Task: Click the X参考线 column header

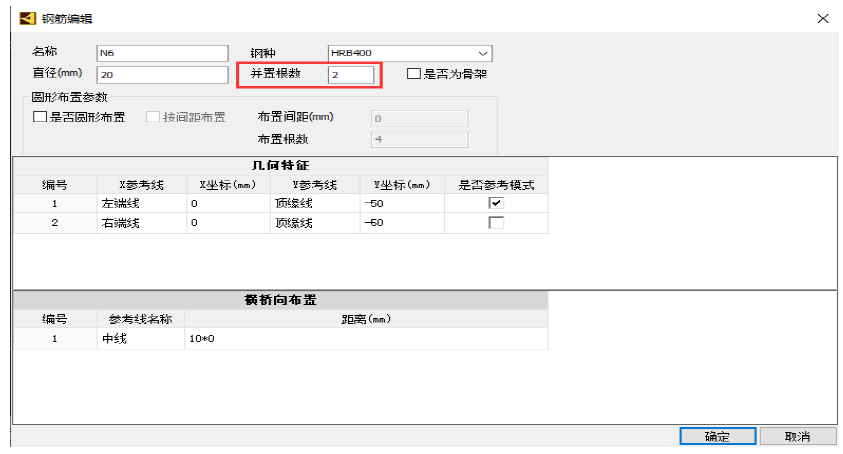Action: pos(142,185)
